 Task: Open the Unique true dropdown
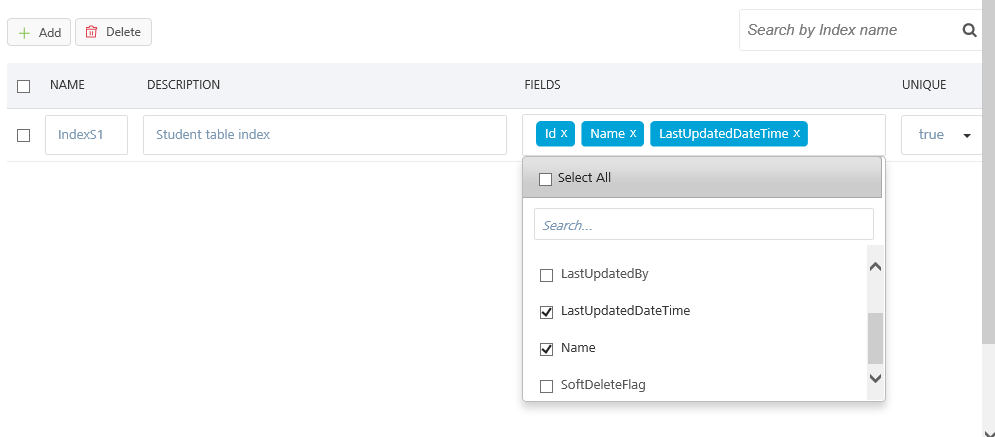[940, 135]
